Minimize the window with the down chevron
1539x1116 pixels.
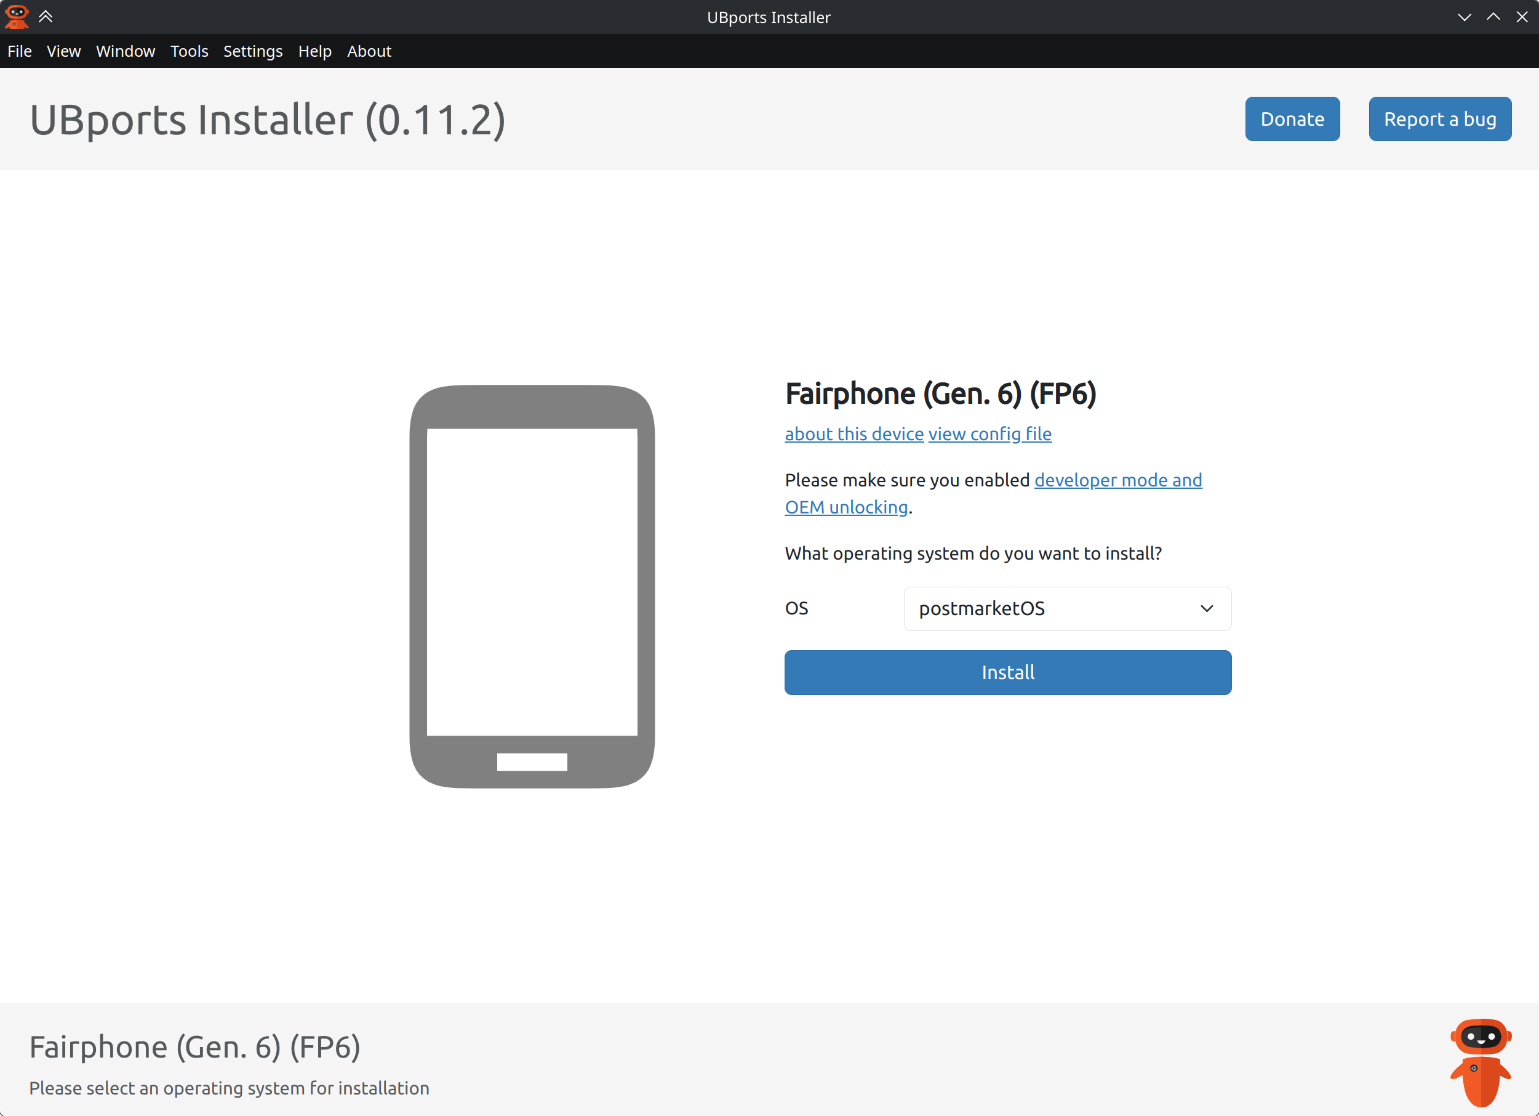tap(1464, 17)
